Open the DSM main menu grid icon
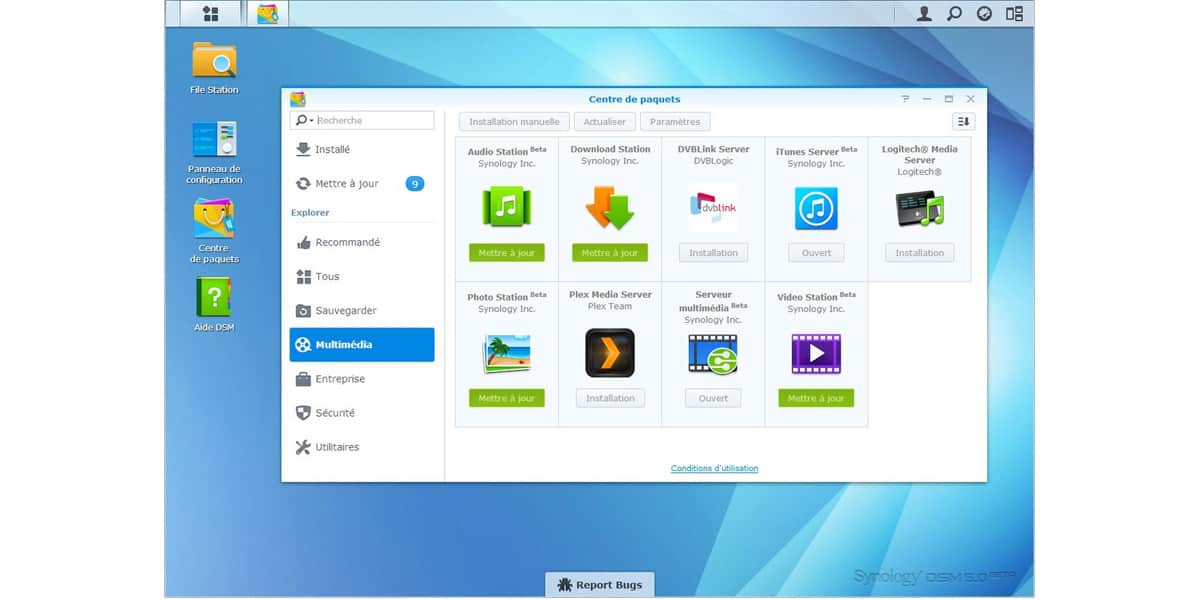 point(210,14)
